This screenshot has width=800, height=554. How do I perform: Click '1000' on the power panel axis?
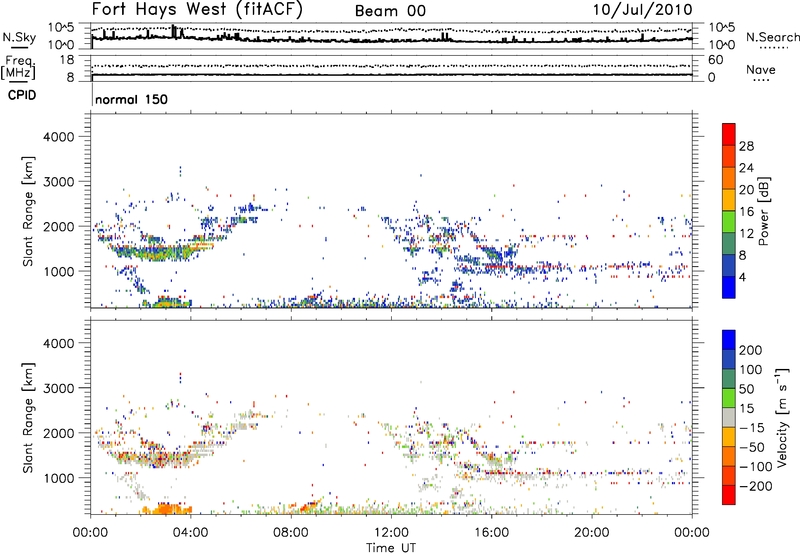pos(59,271)
